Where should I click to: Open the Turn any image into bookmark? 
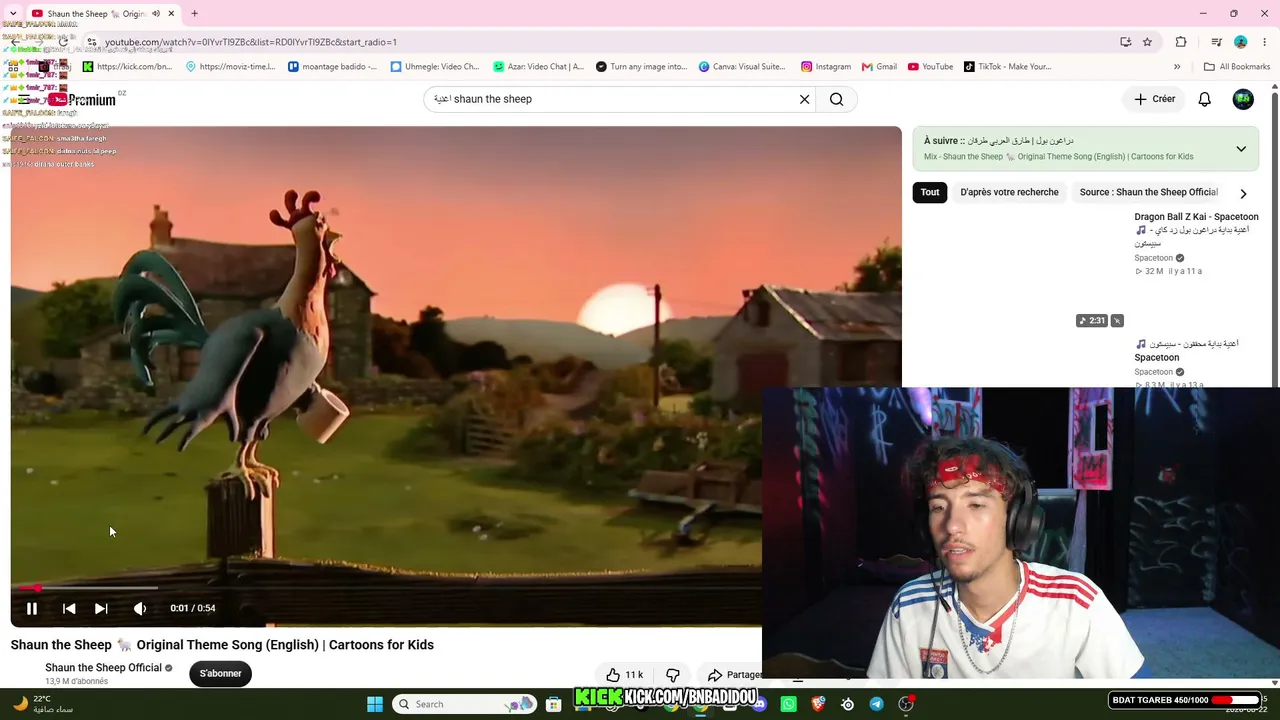pyautogui.click(x=641, y=67)
